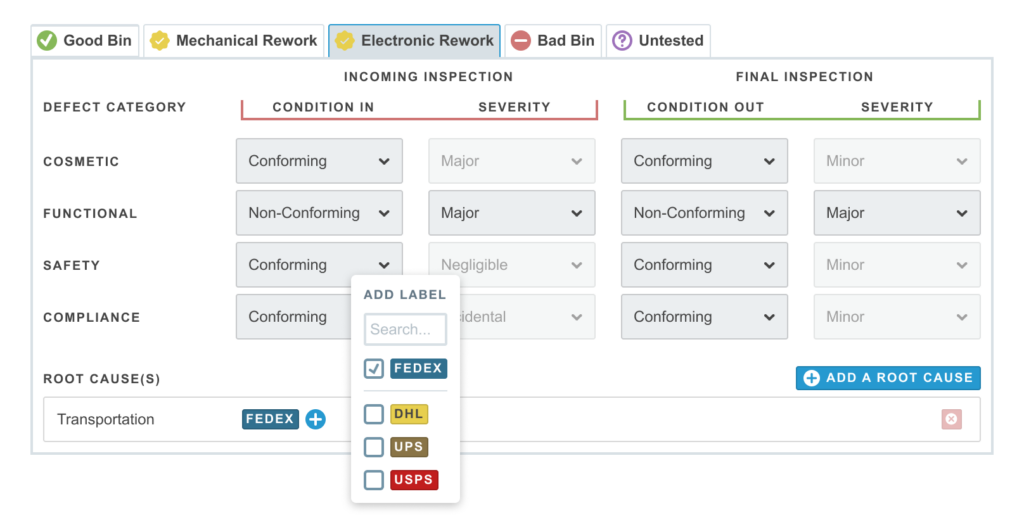Image resolution: width=1024 pixels, height=527 pixels.
Task: Click the yellow Mechanical Rework badge icon
Action: click(159, 41)
